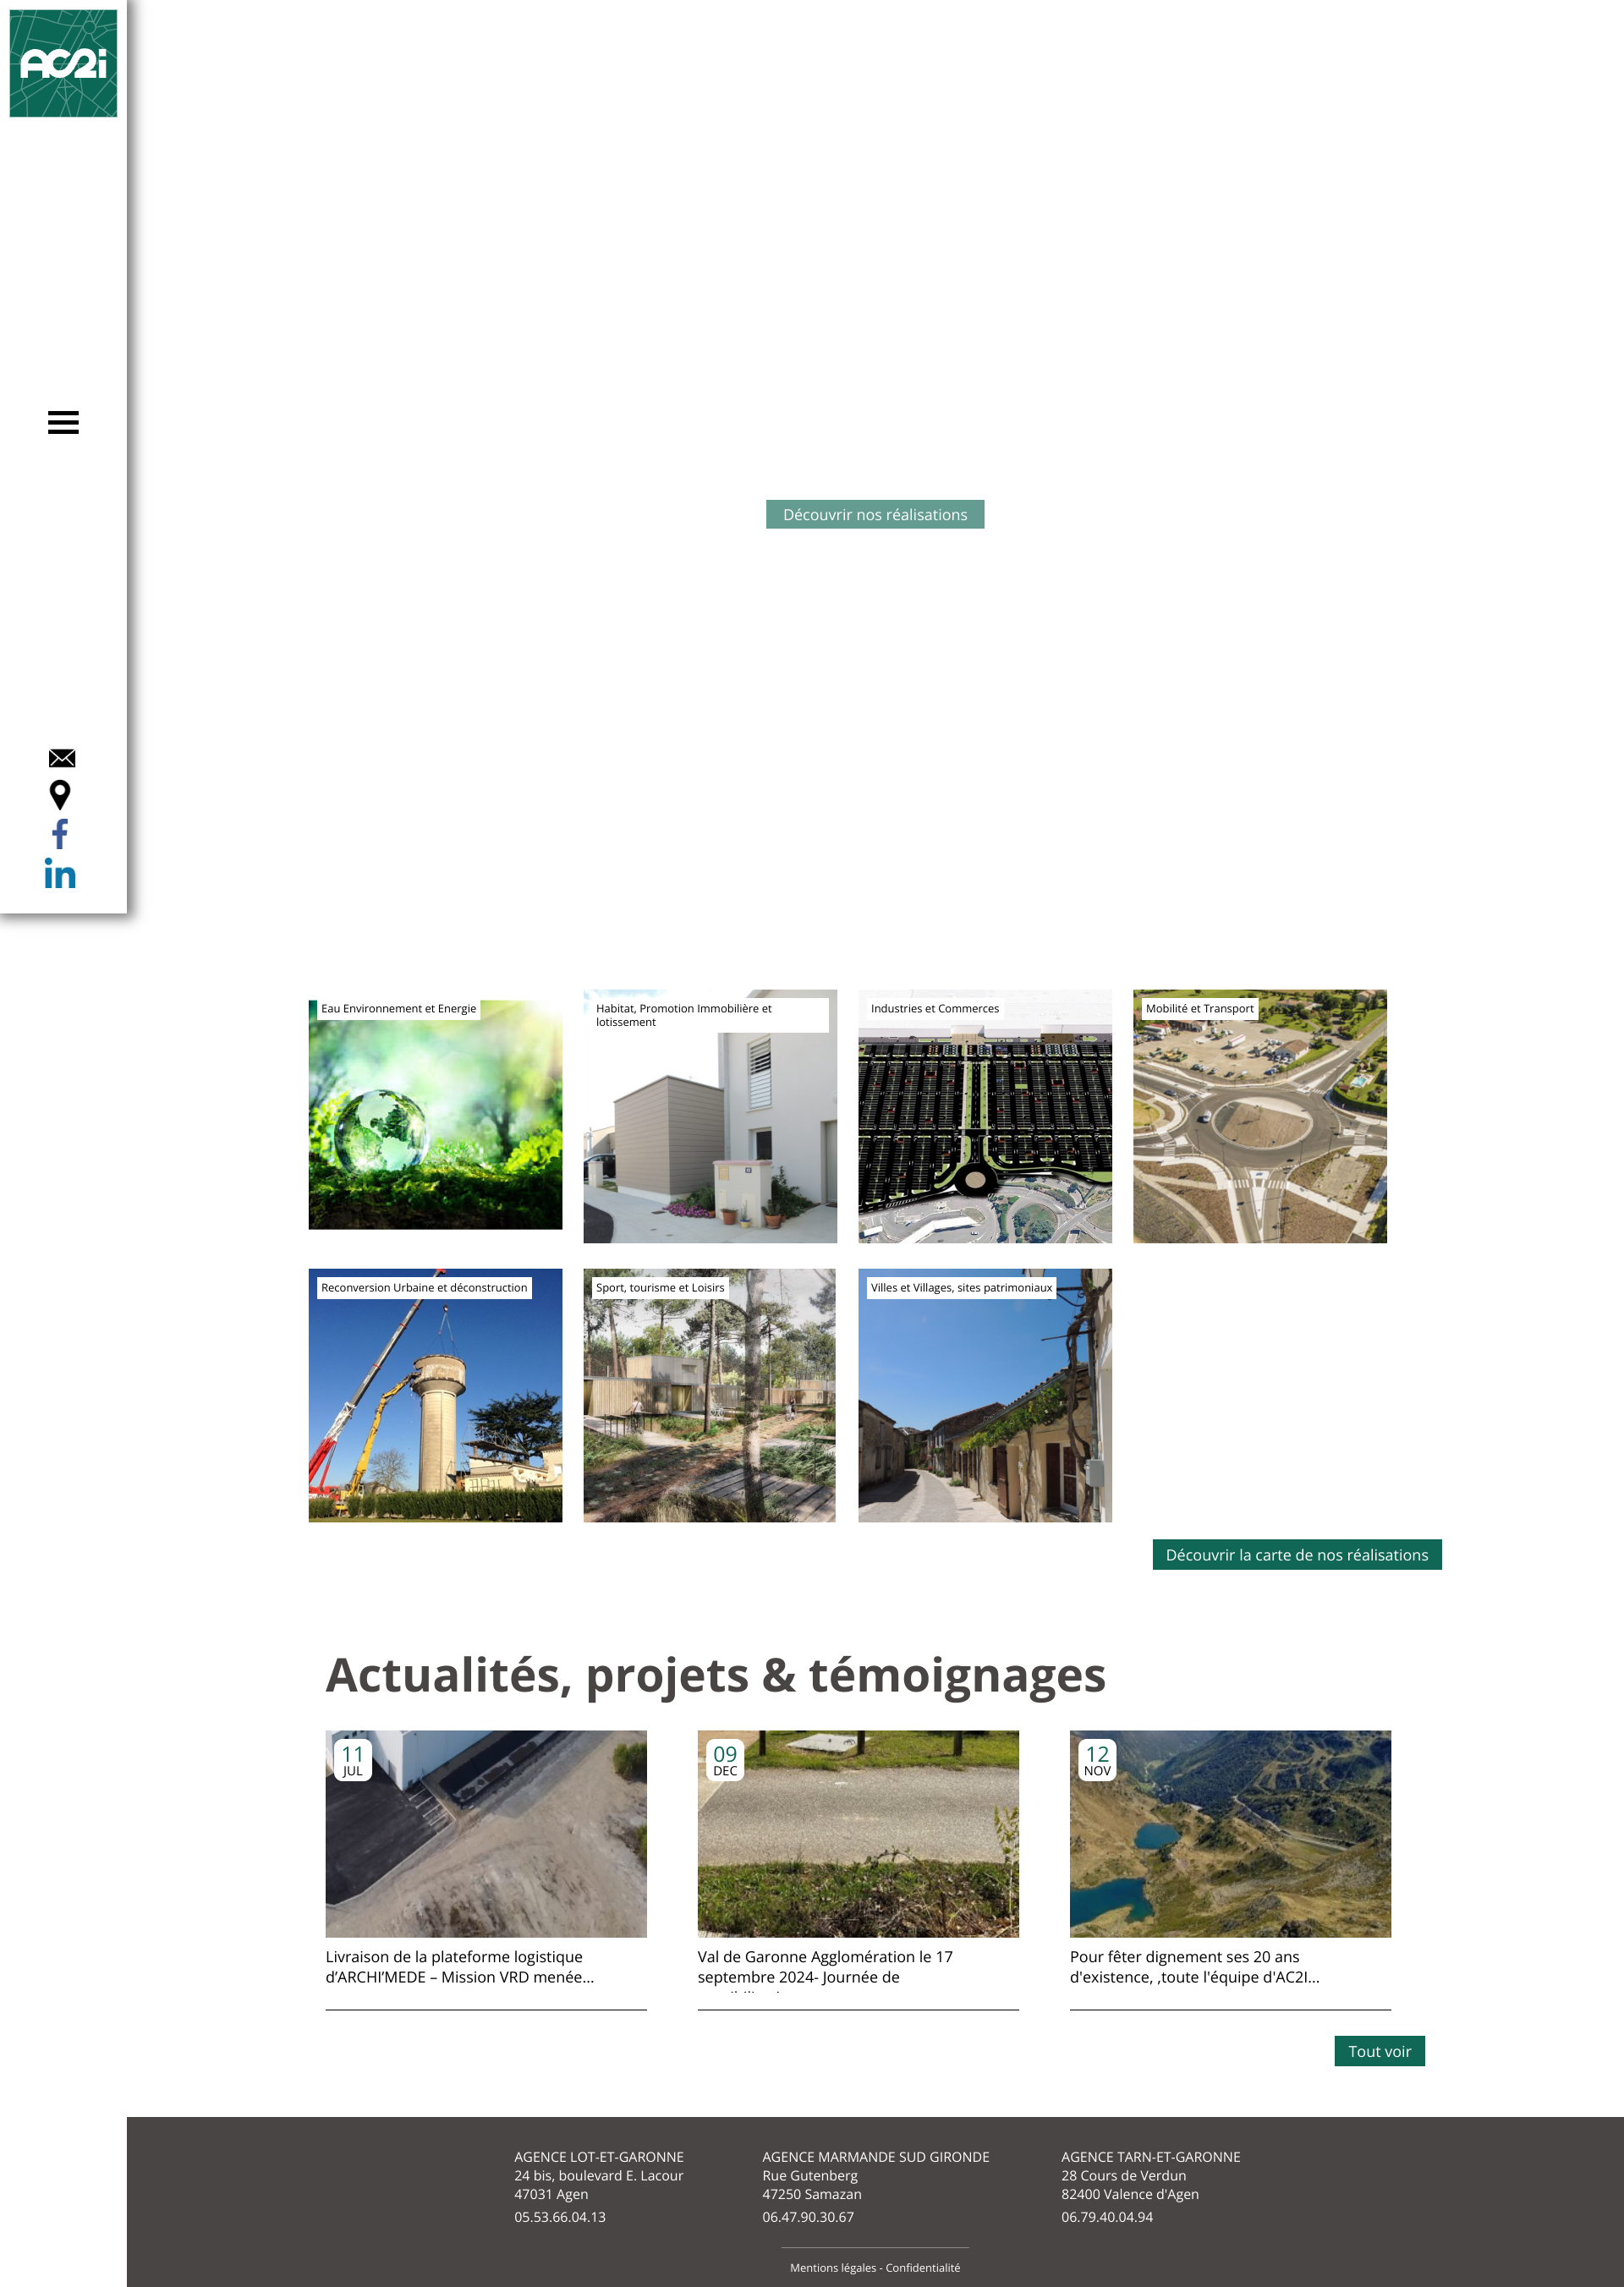
Task: Click postal line 82400 Valence d'Agen
Action: tap(1130, 2194)
